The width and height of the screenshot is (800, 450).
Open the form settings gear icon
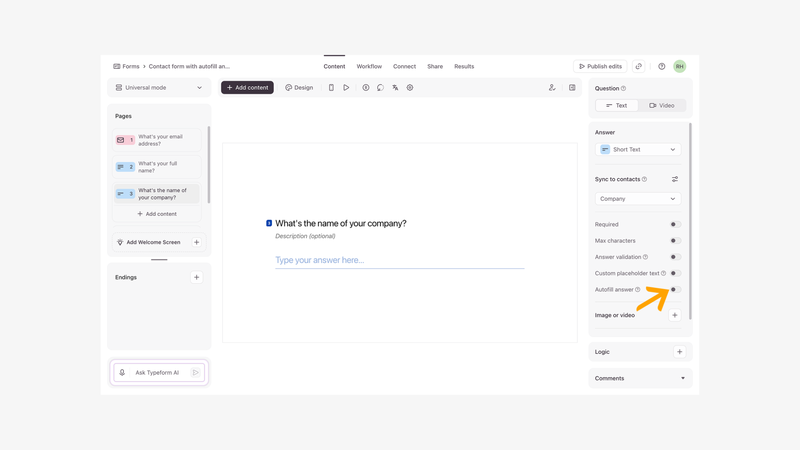[410, 88]
